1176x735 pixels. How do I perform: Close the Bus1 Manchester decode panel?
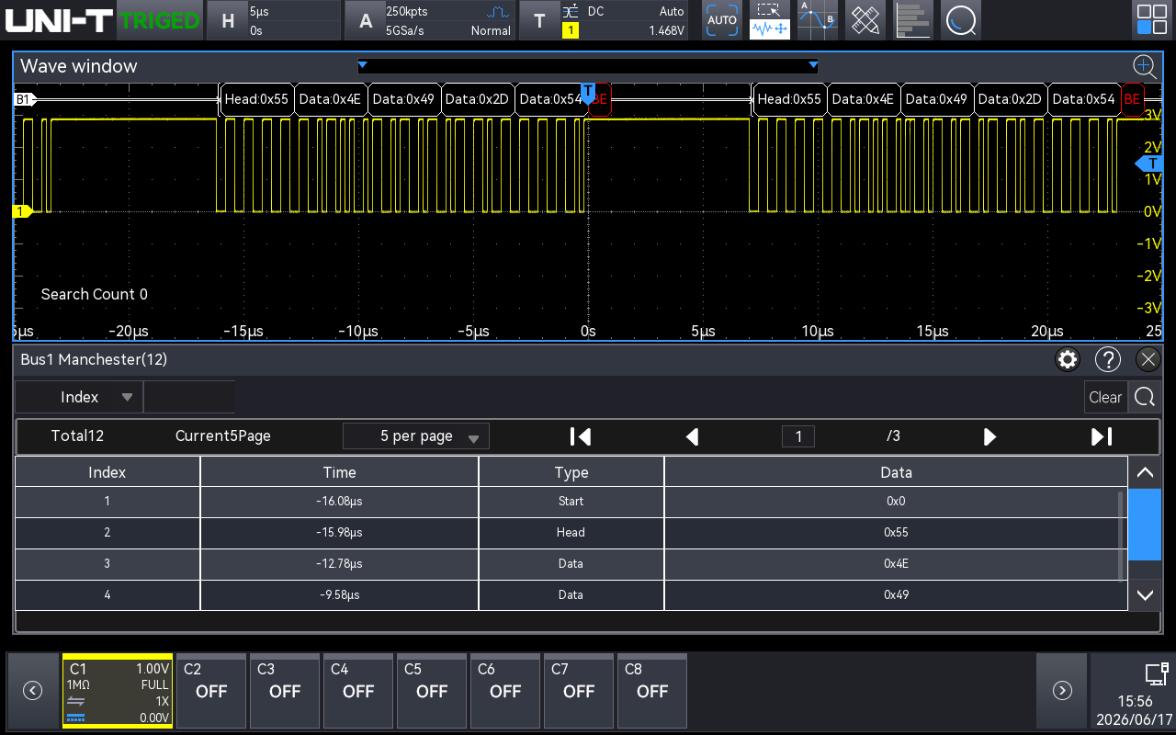1148,360
